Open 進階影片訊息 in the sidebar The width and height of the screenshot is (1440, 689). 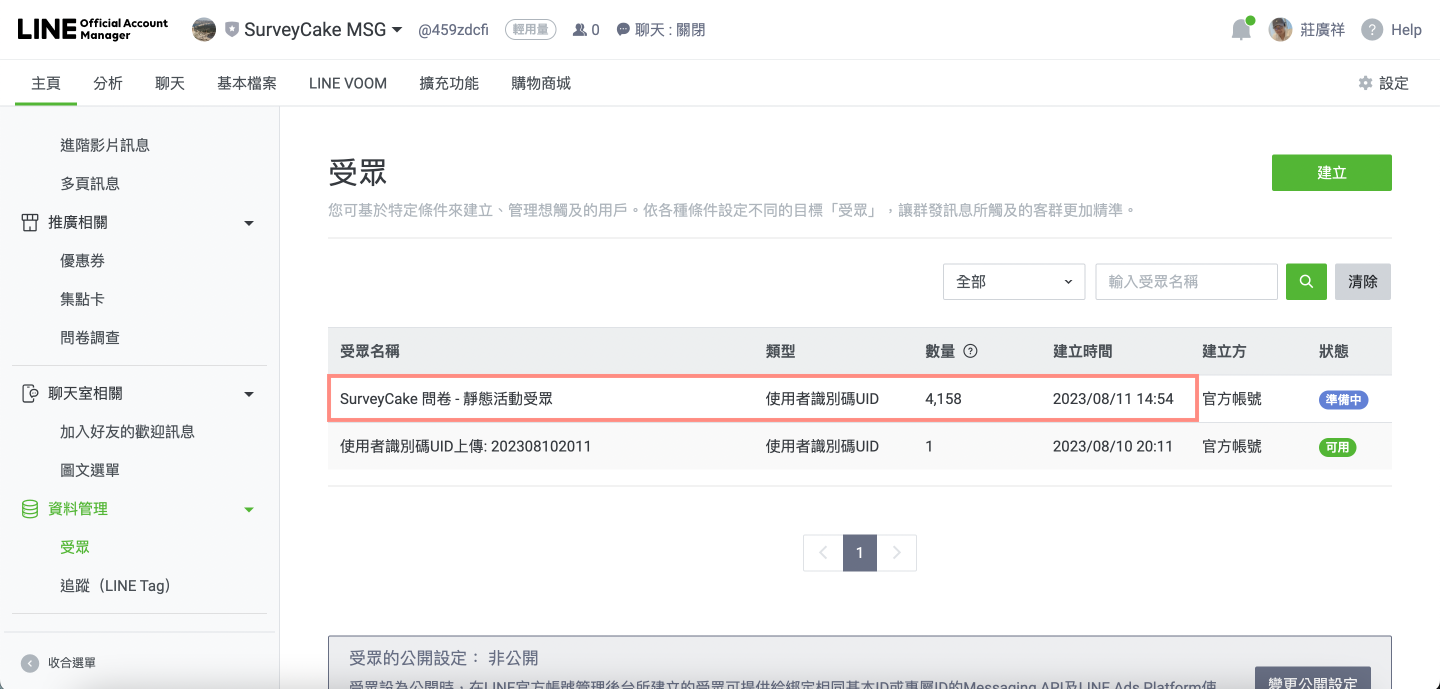(x=105, y=145)
